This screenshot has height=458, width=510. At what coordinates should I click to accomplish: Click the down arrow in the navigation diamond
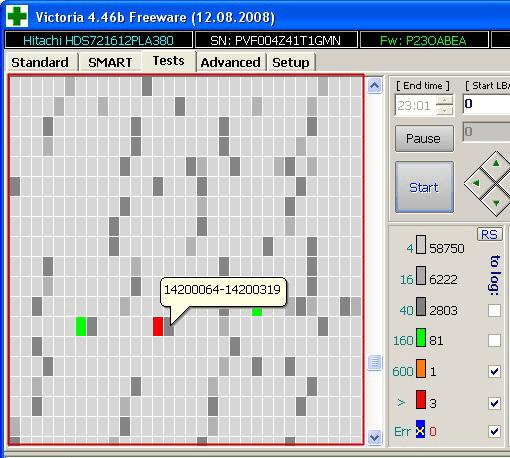[x=496, y=203]
